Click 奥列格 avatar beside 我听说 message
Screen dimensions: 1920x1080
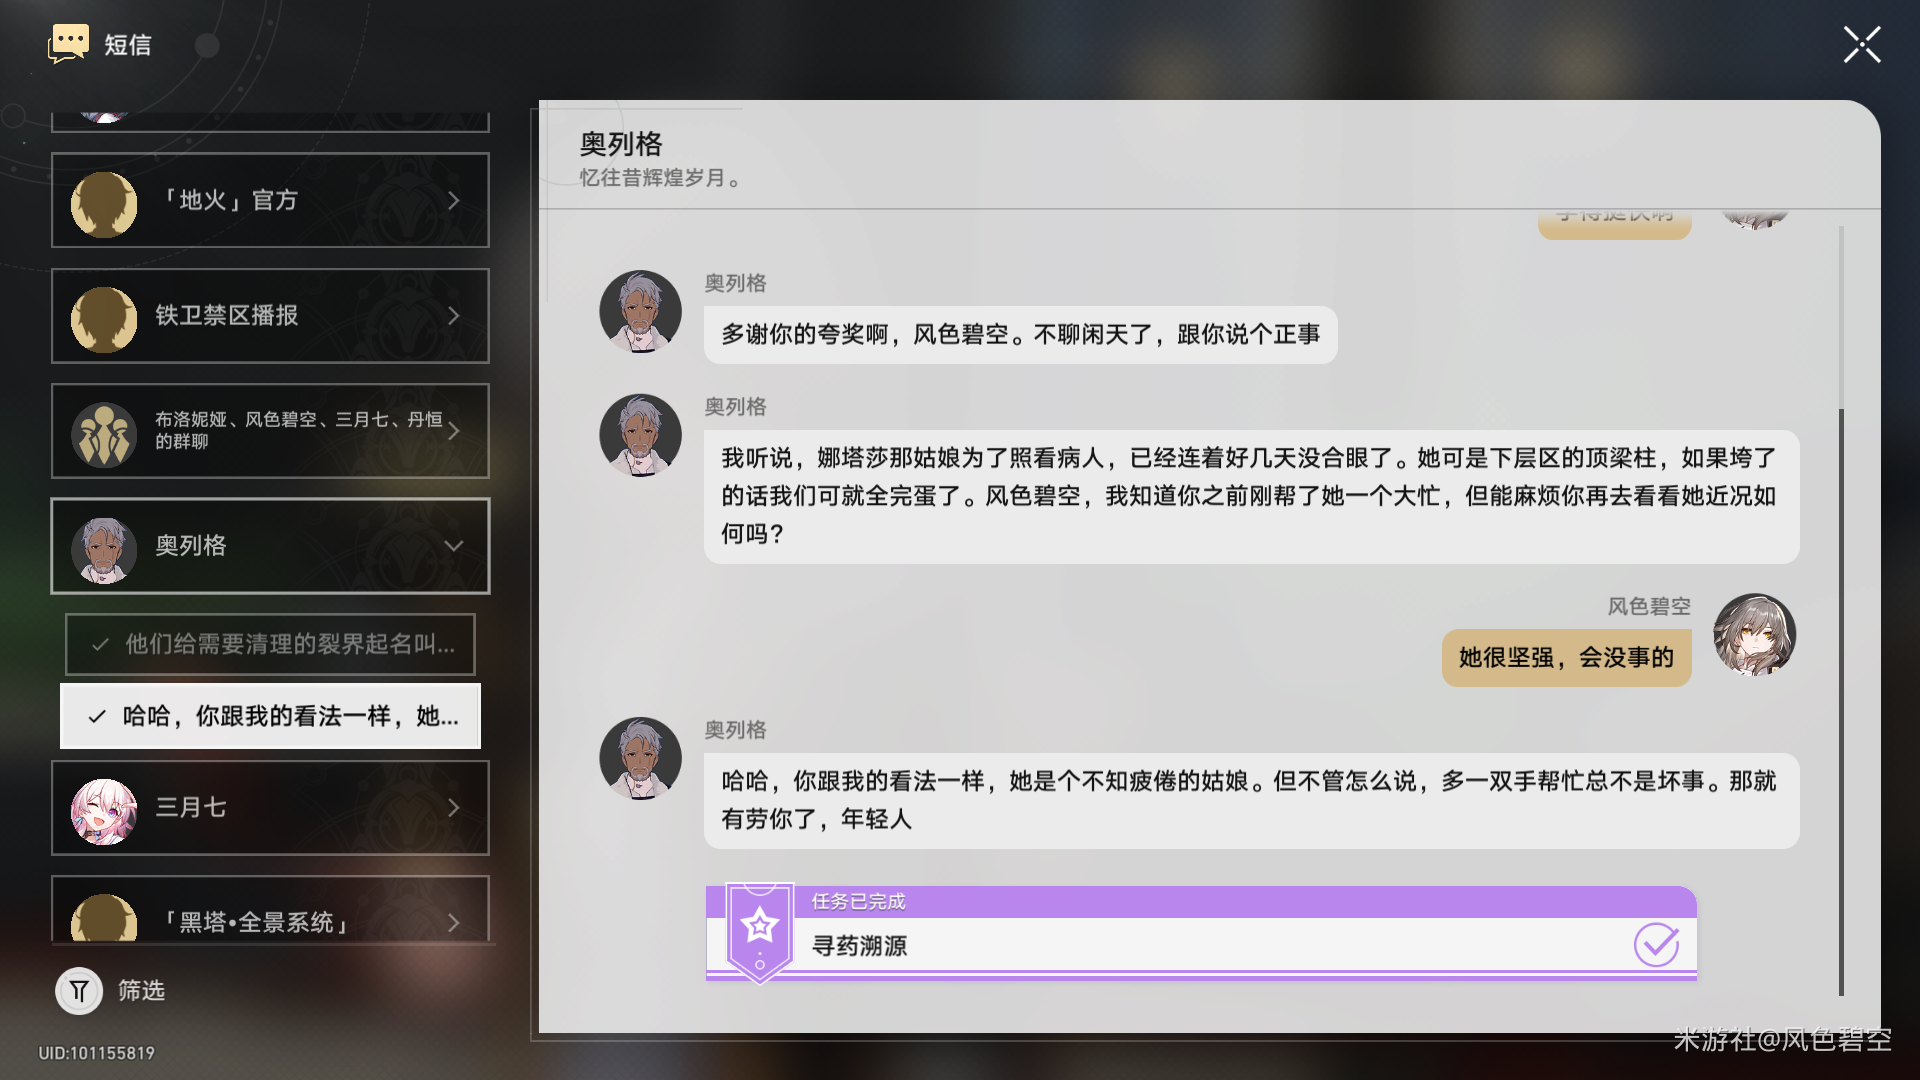click(640, 435)
